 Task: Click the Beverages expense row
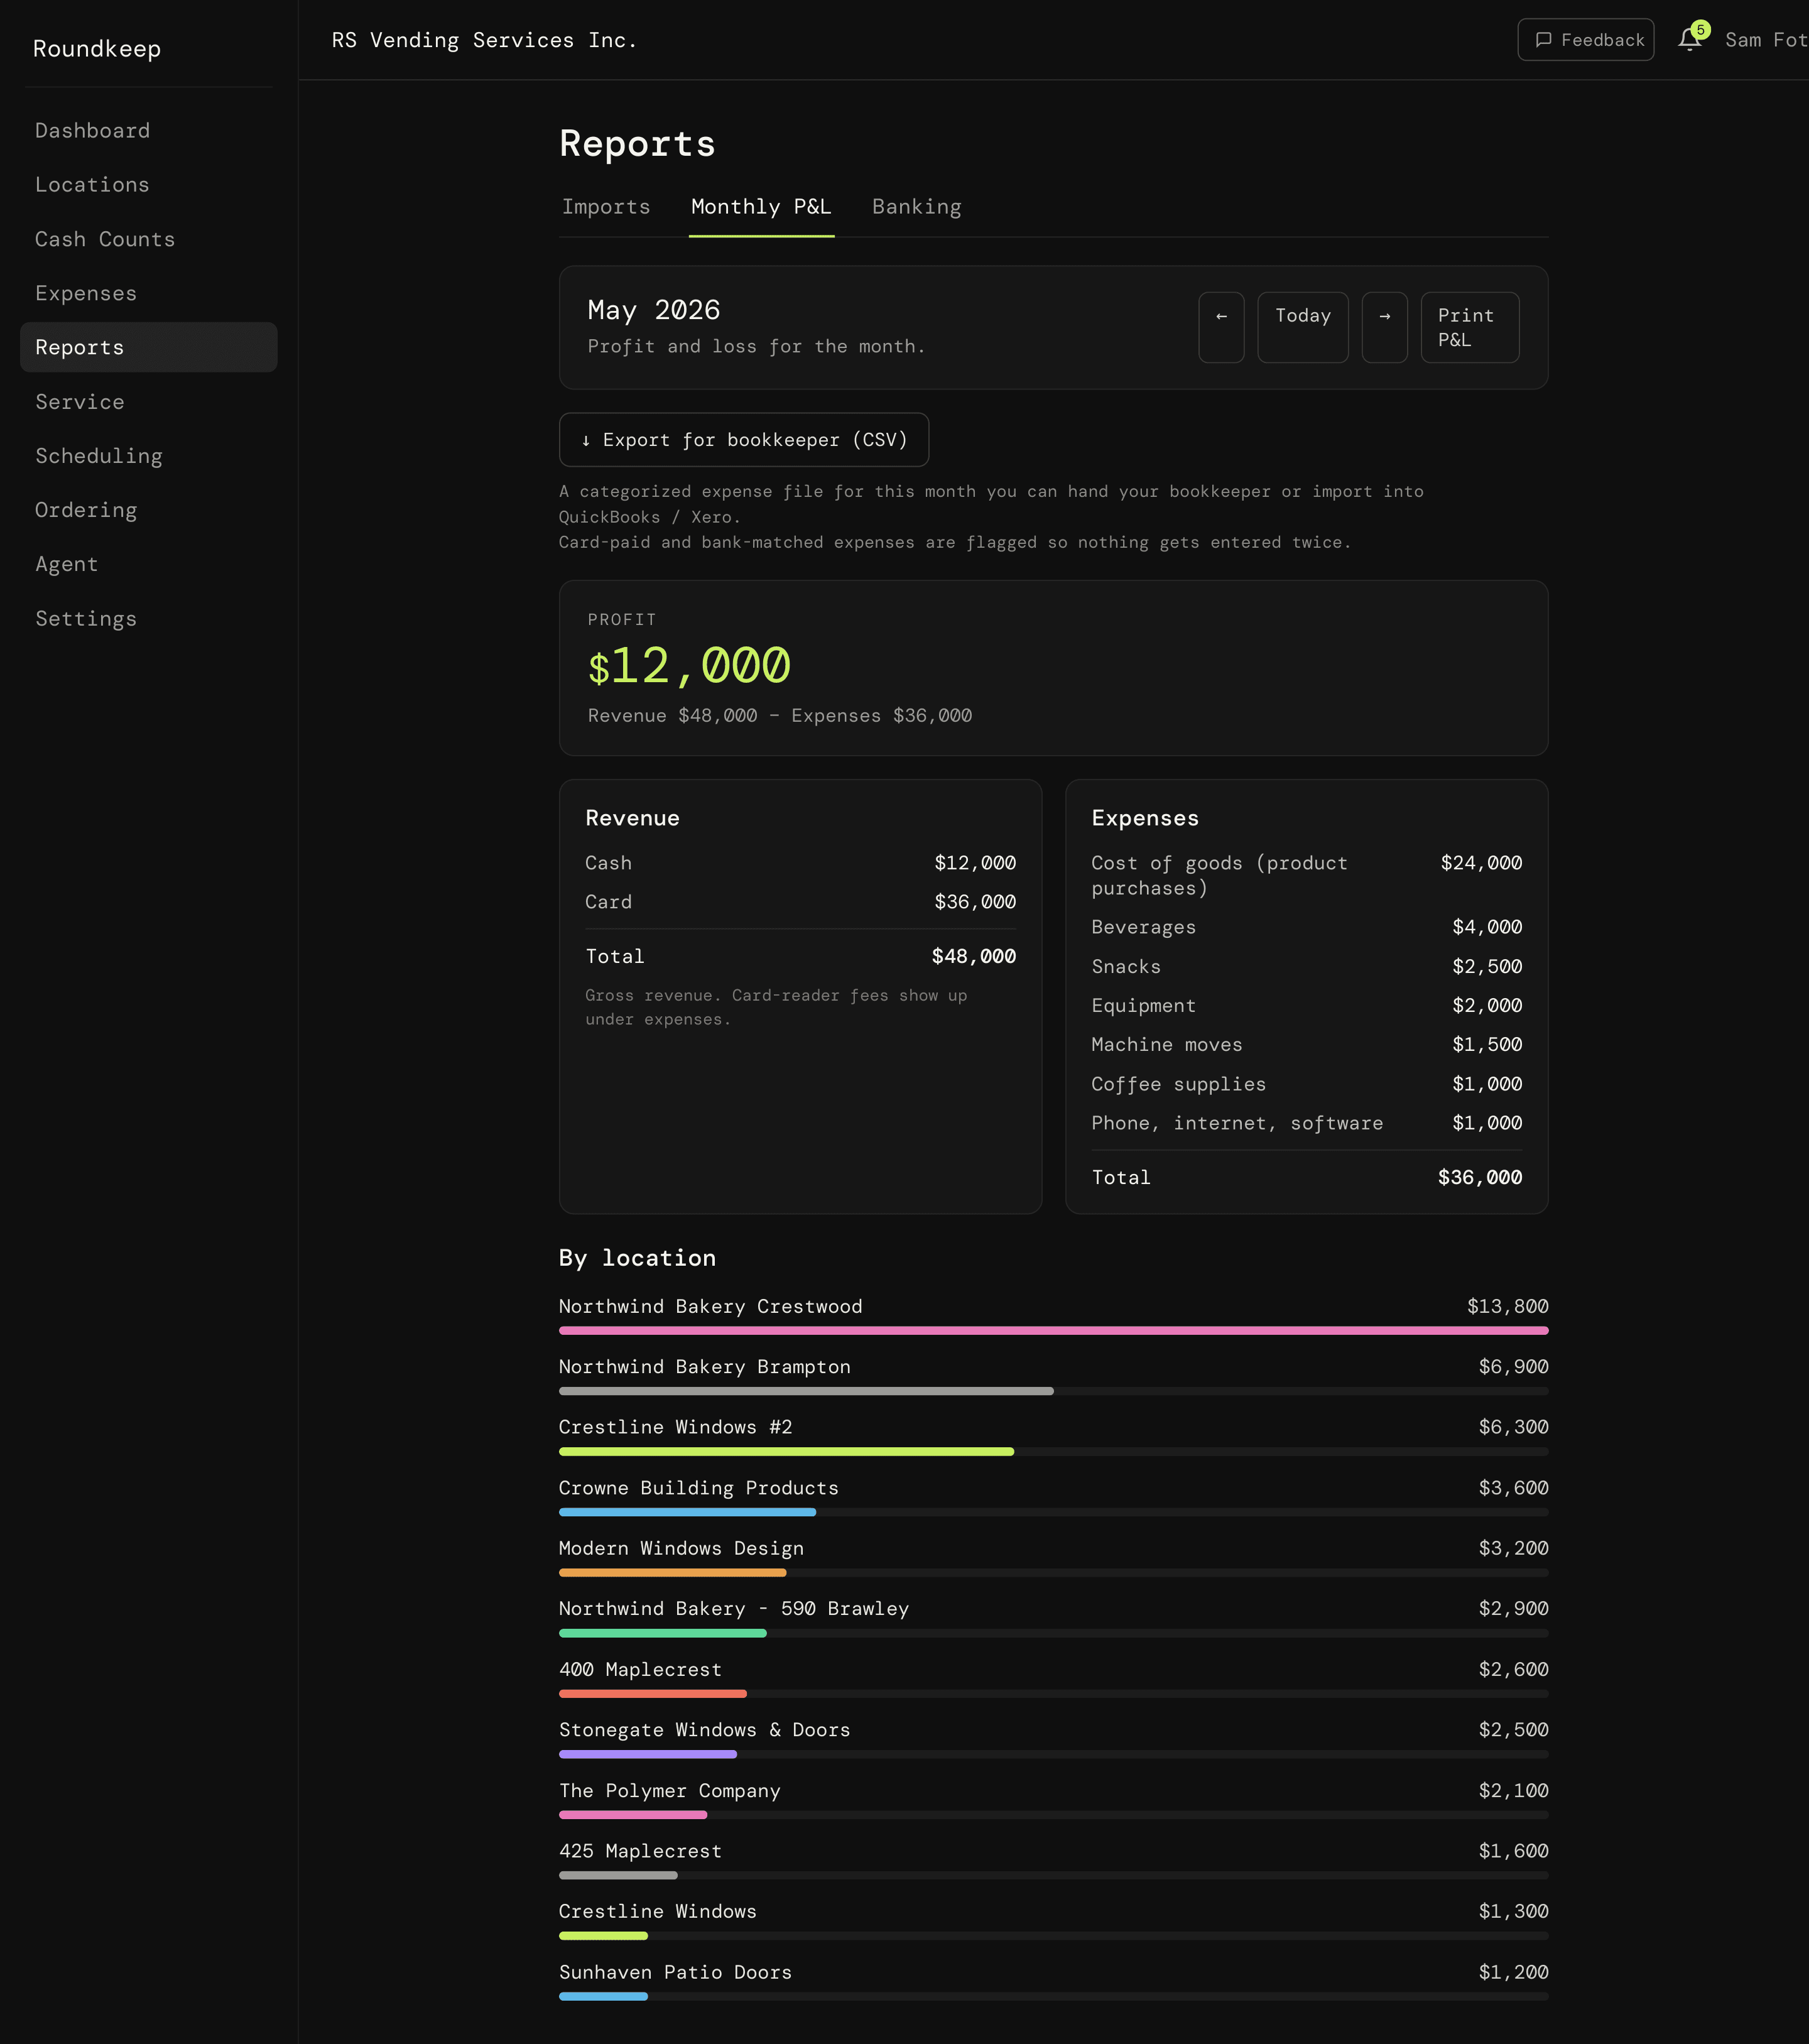1306,927
